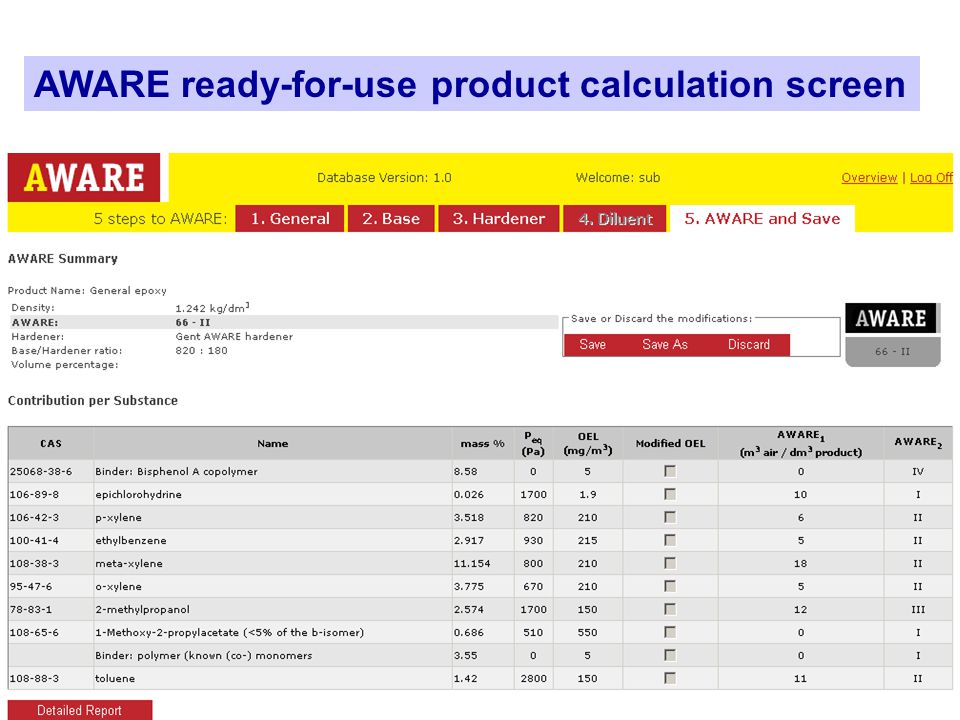The height and width of the screenshot is (720, 960).
Task: Click Density value 1.242 kg/dm³
Action: 212,307
